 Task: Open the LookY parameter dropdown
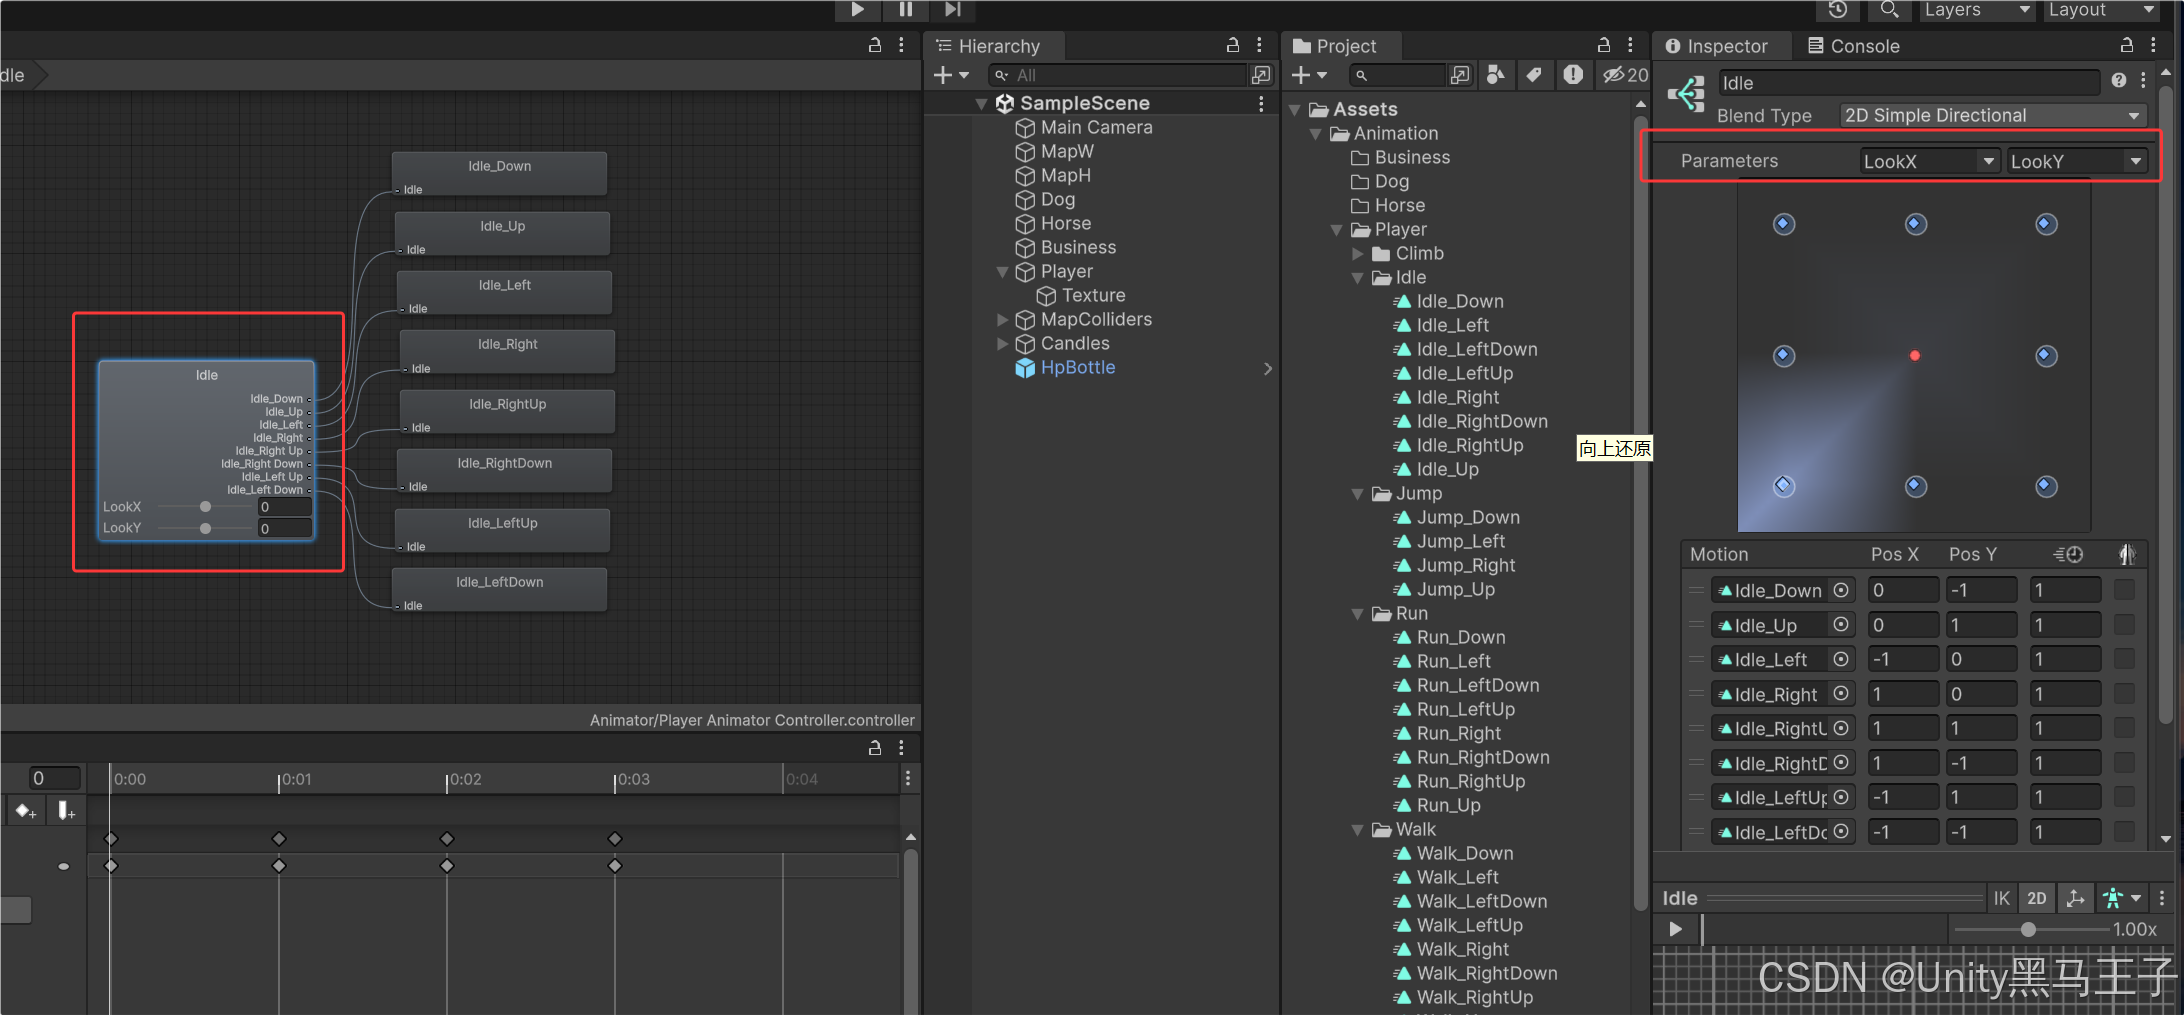[2076, 161]
